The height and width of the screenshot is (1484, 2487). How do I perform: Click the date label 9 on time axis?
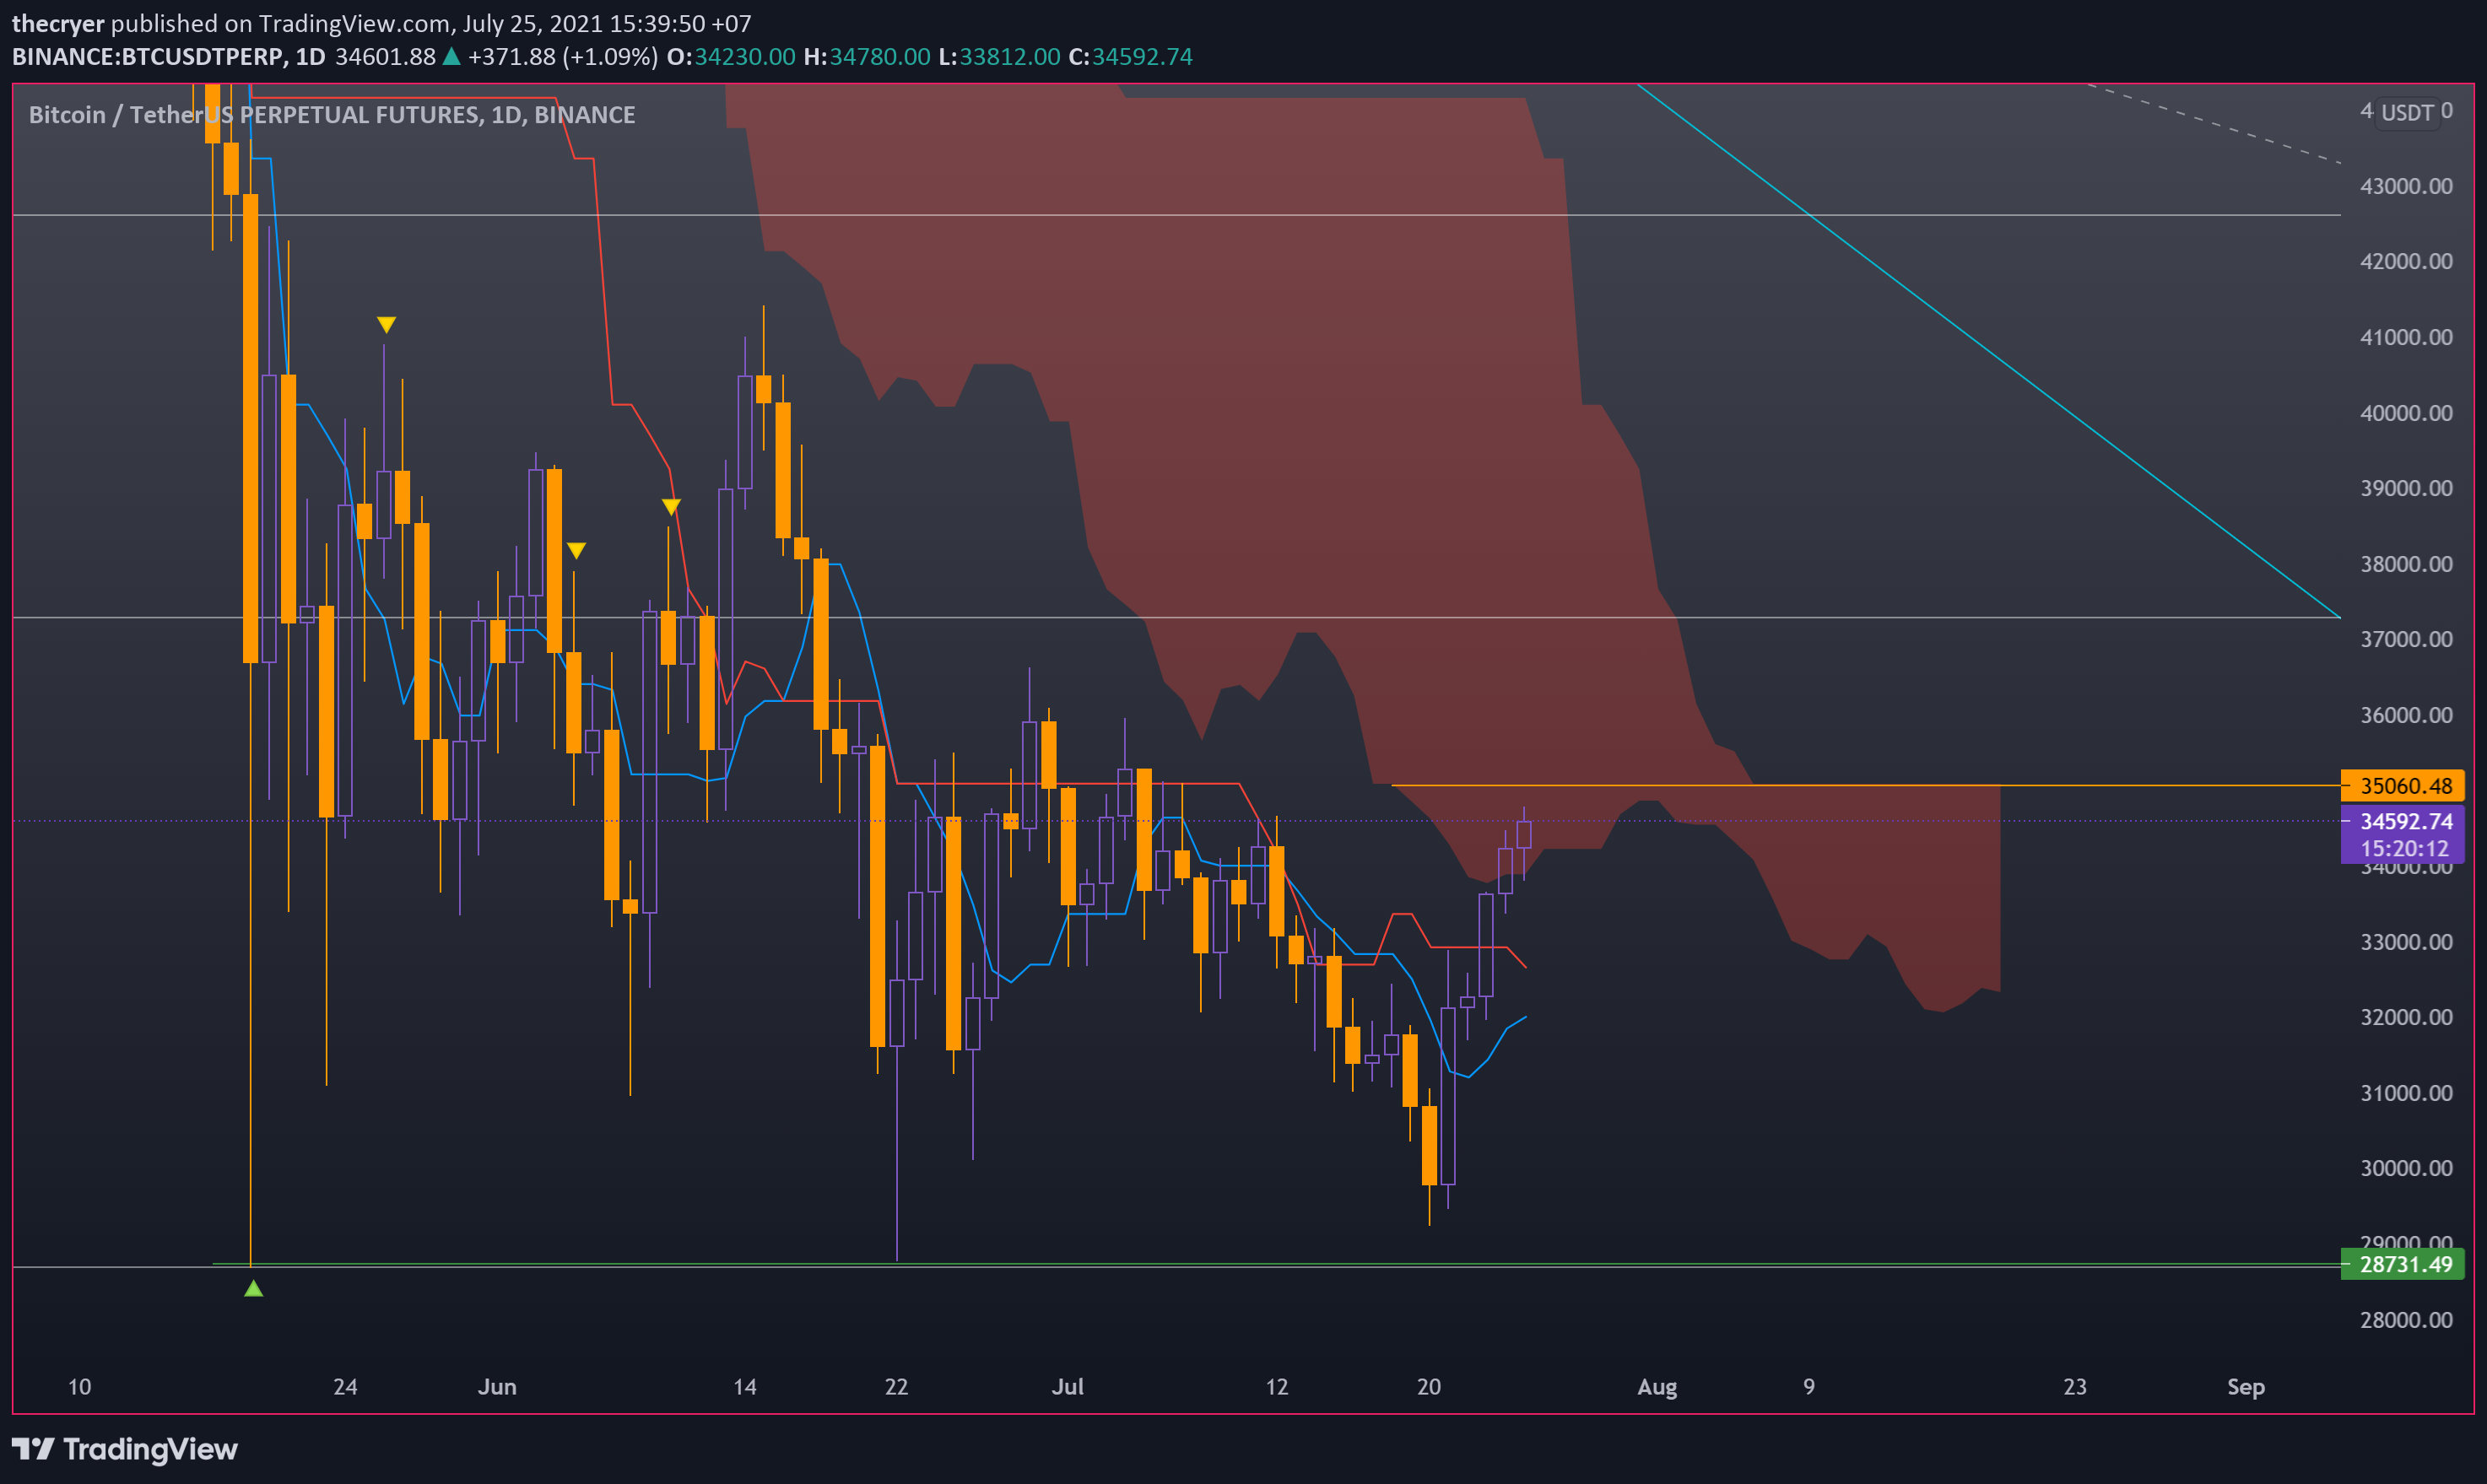point(1809,1387)
